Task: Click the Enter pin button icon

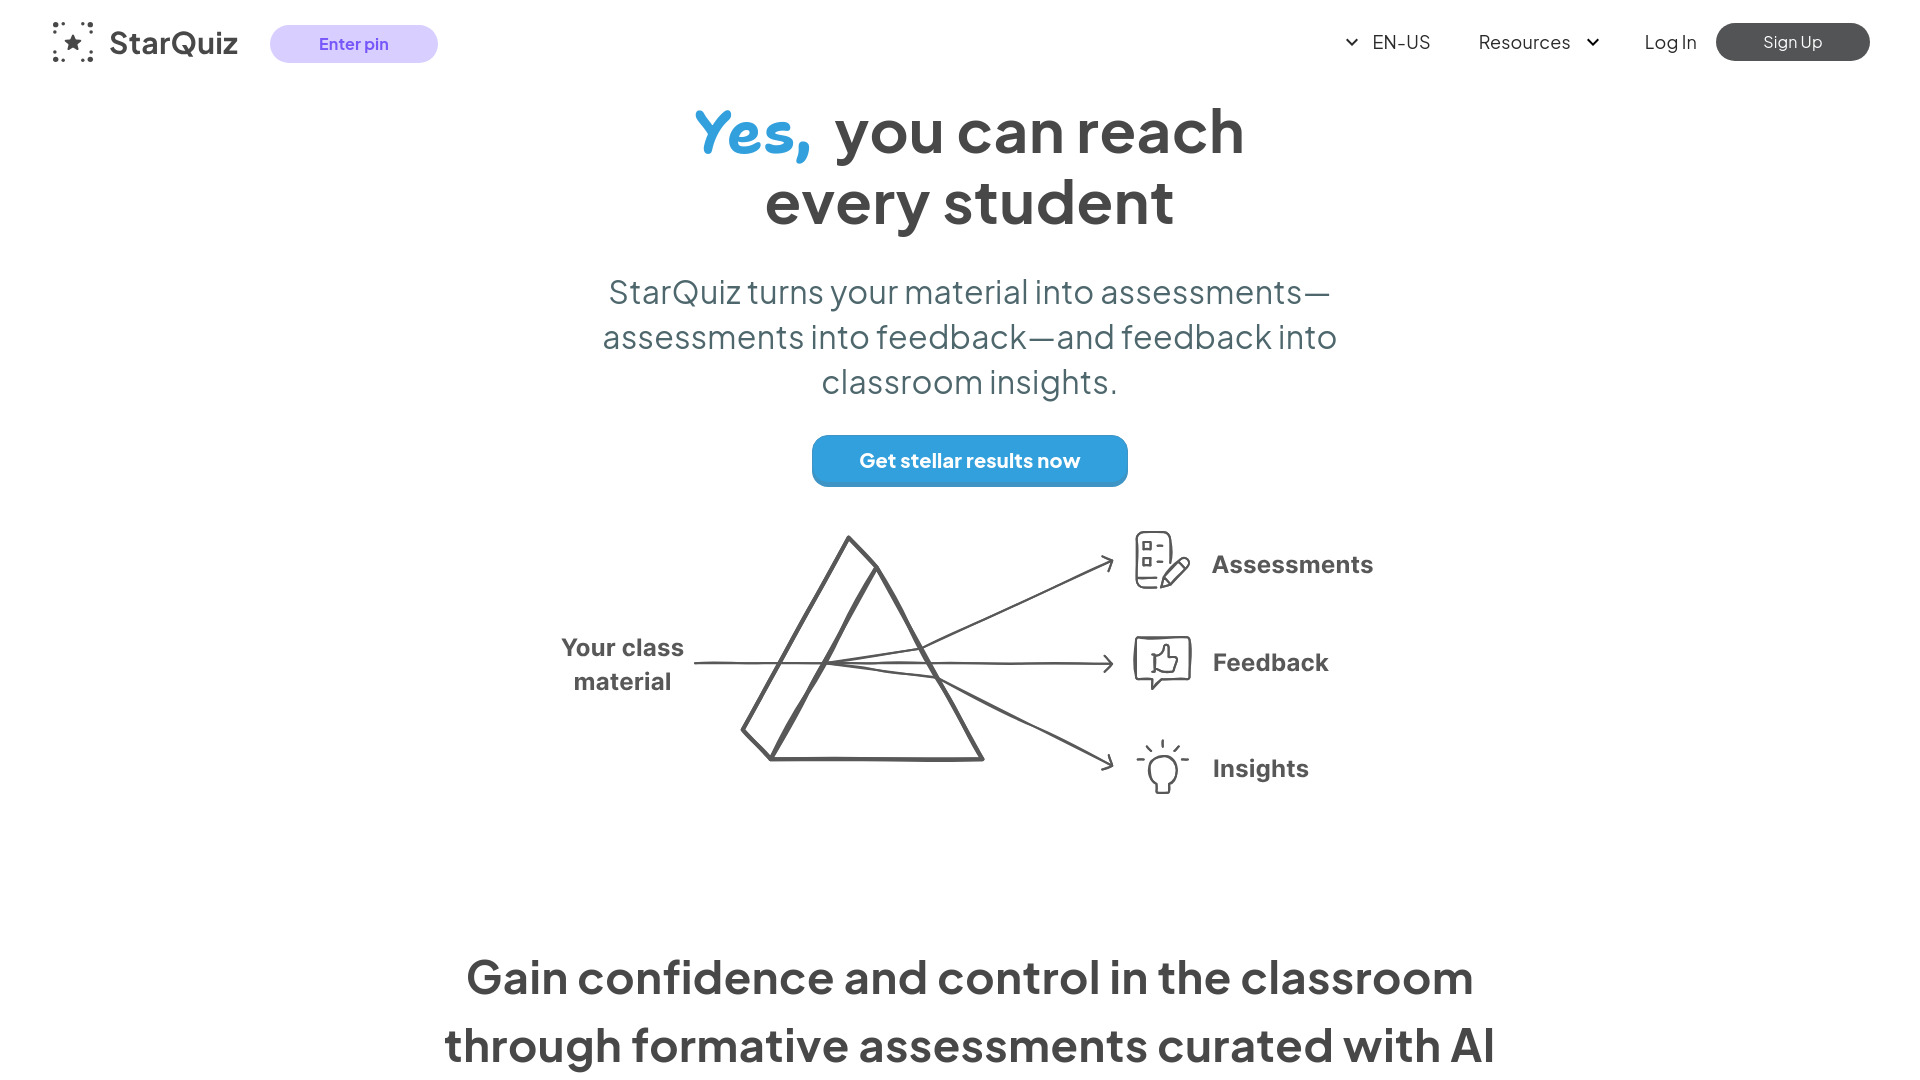Action: click(353, 42)
